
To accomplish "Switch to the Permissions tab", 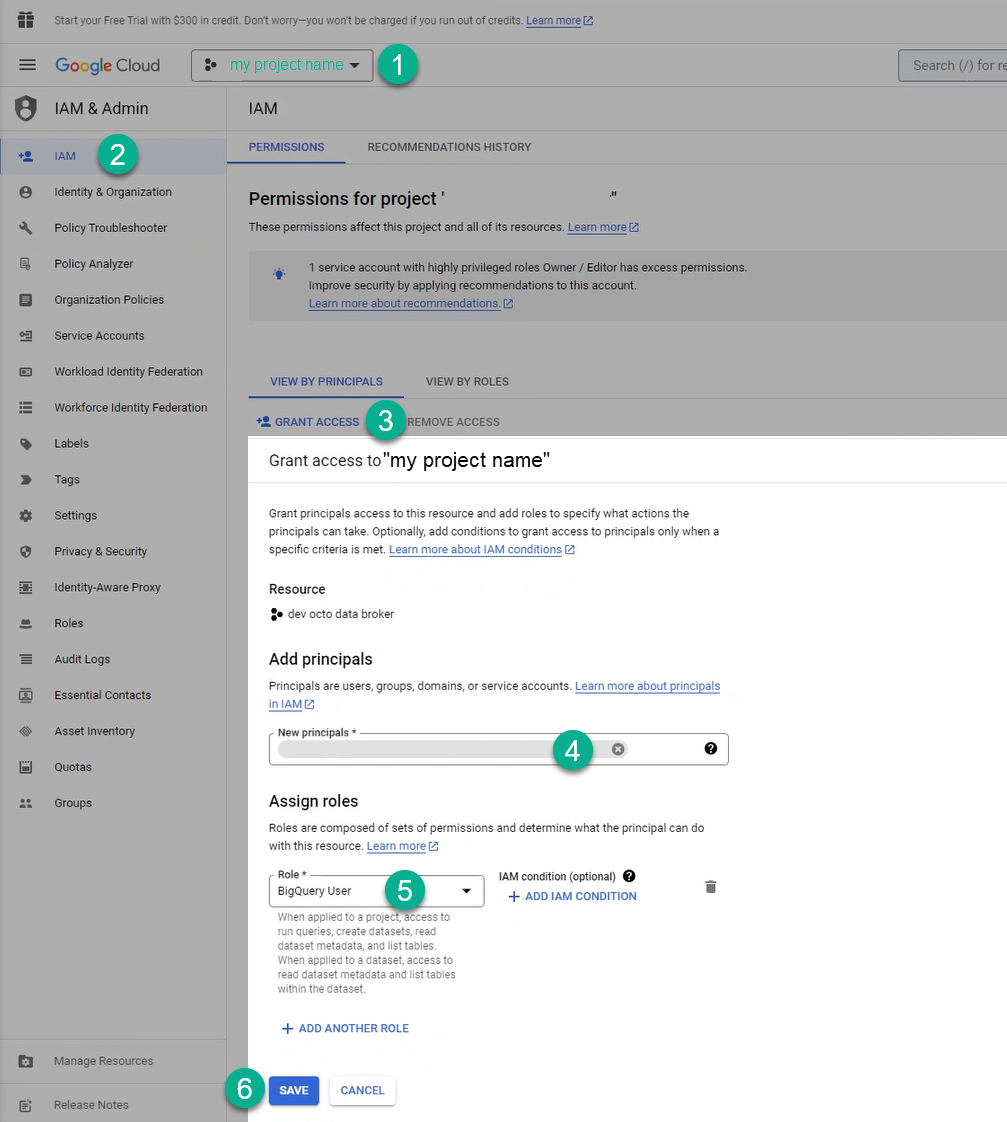I will point(286,147).
